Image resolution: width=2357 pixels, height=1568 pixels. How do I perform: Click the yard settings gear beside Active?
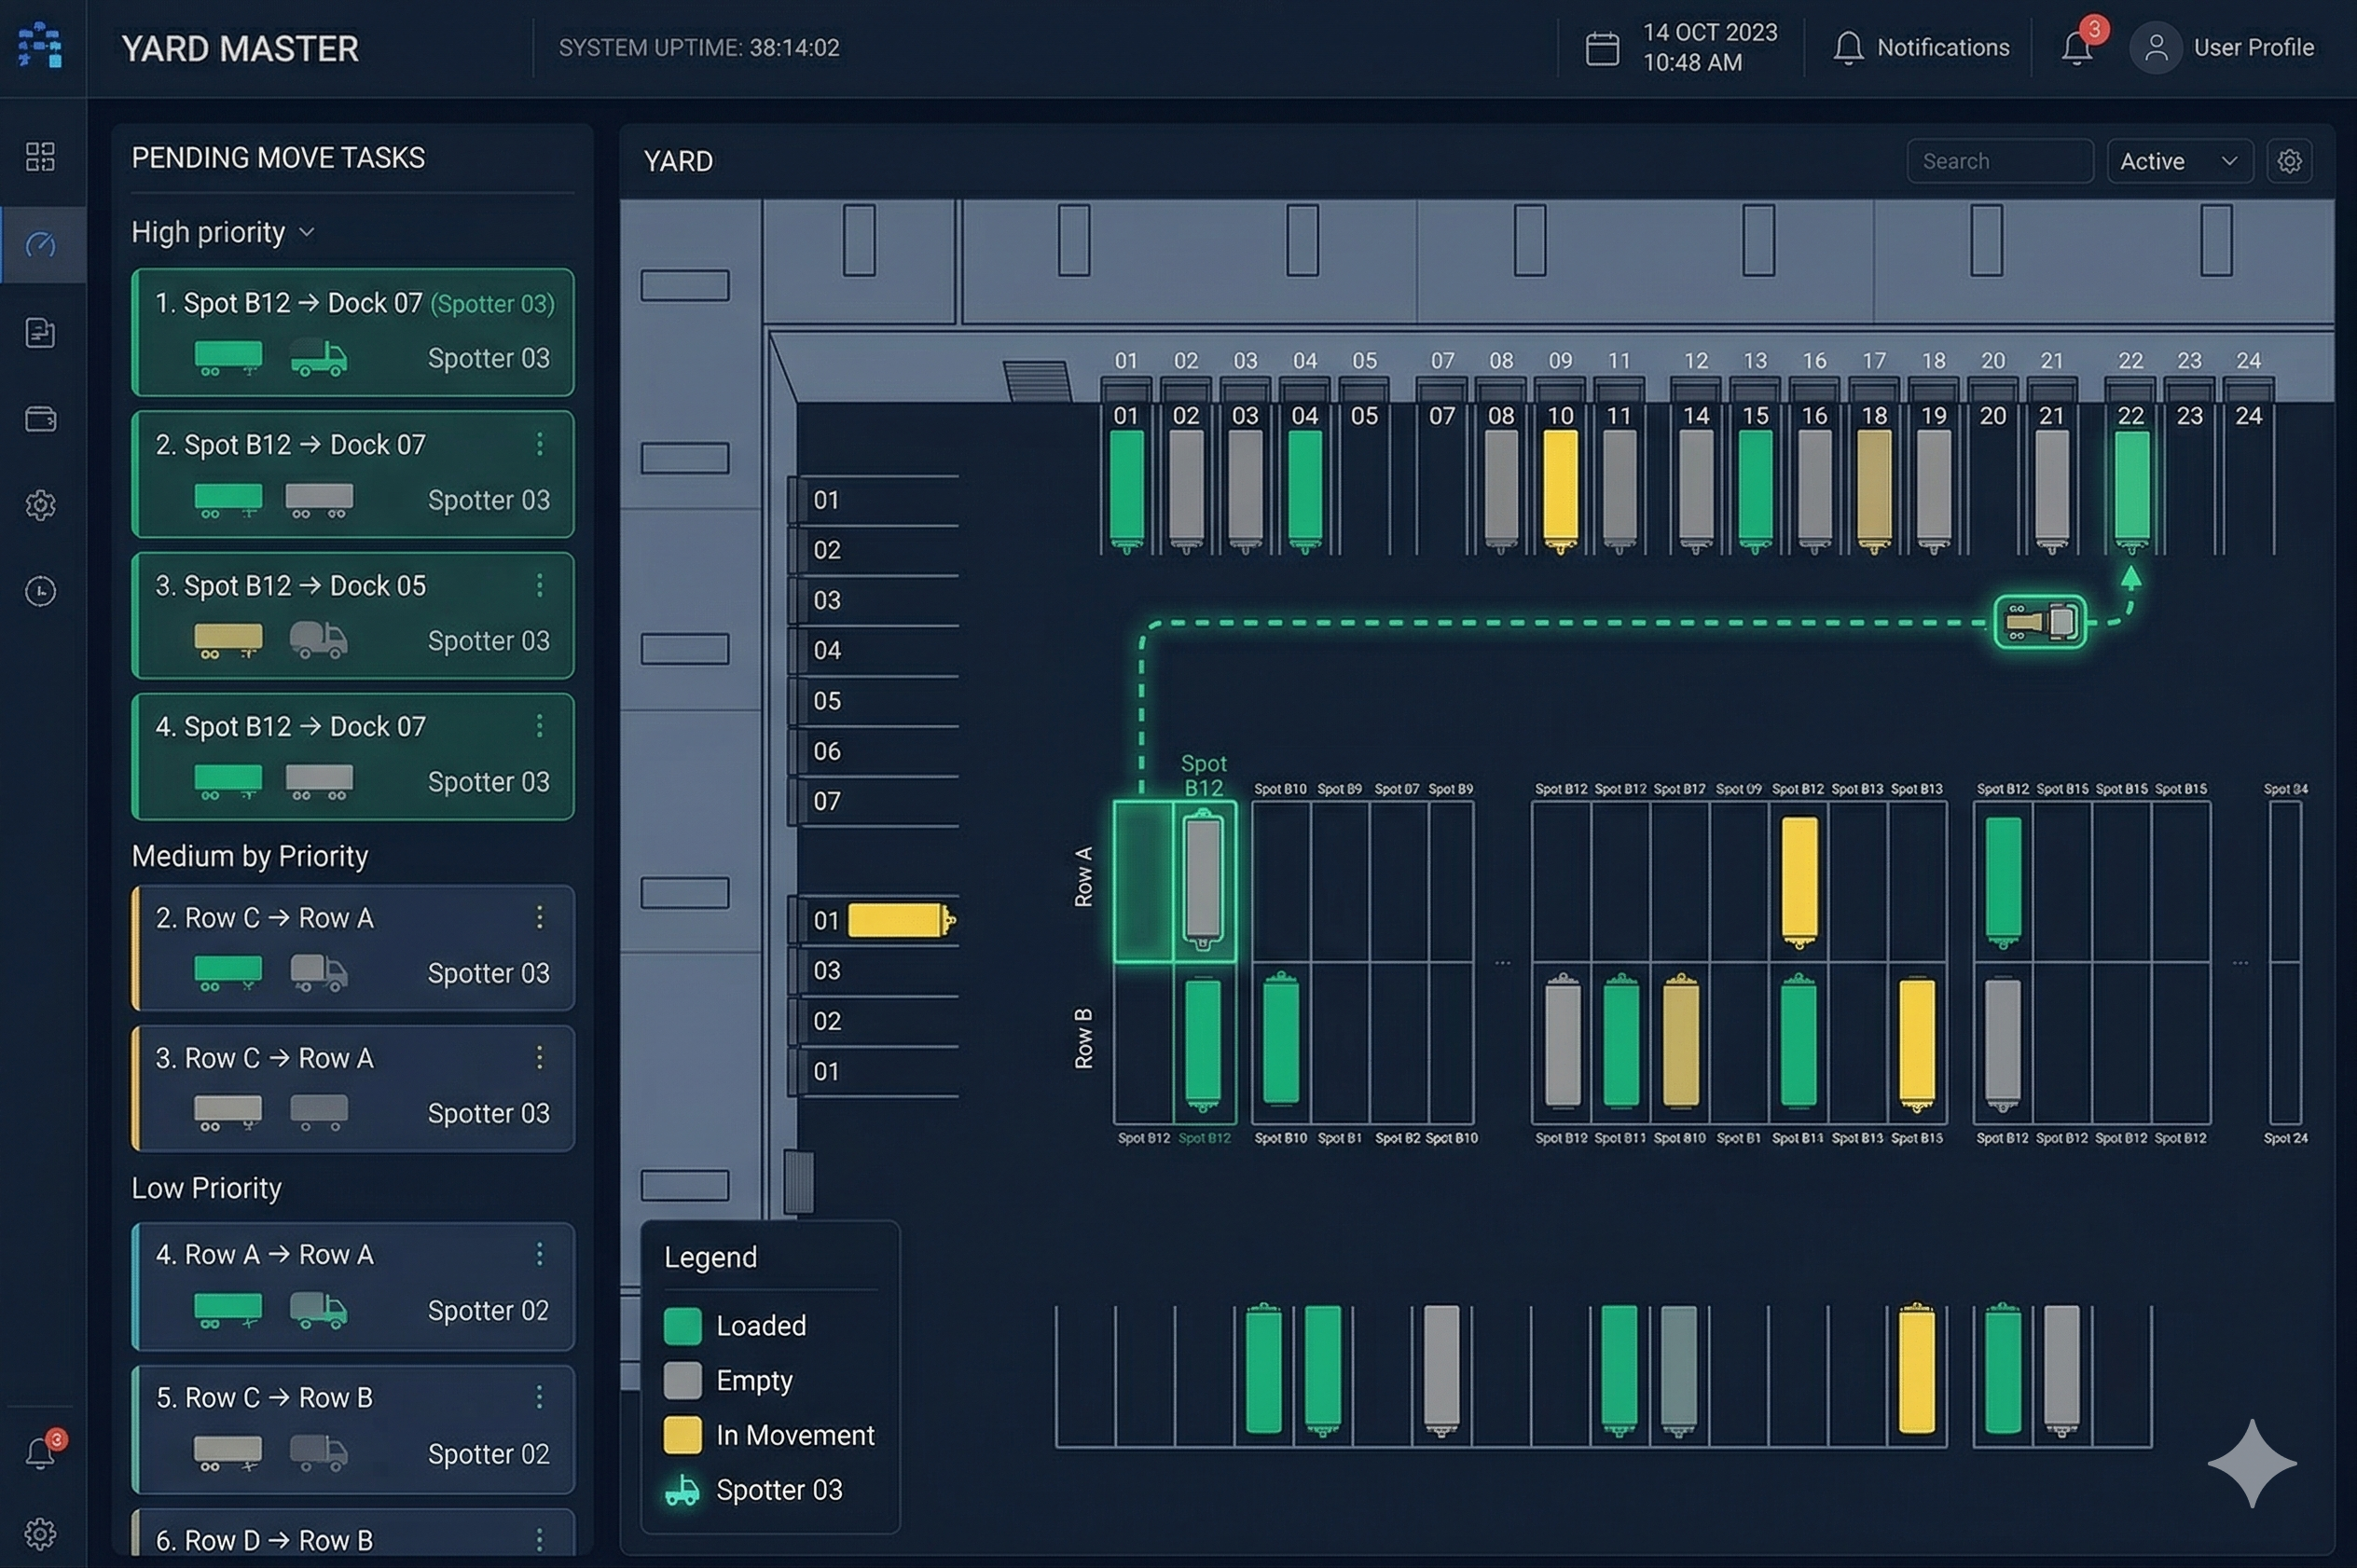[2289, 161]
